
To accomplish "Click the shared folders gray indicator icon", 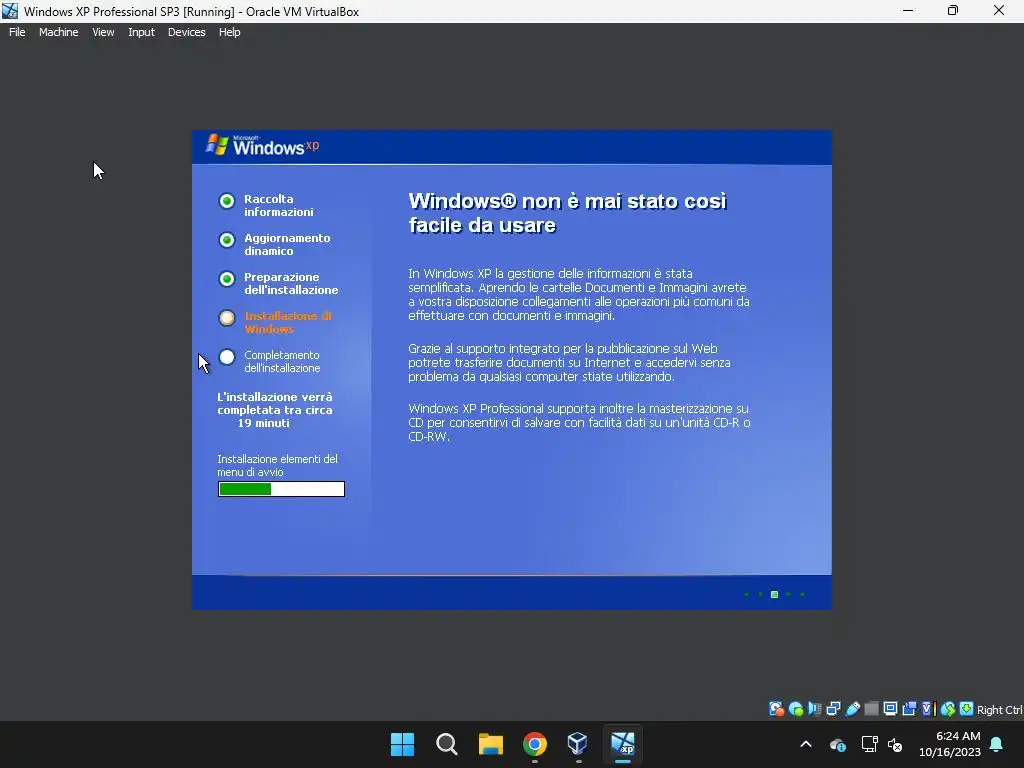I will point(871,709).
